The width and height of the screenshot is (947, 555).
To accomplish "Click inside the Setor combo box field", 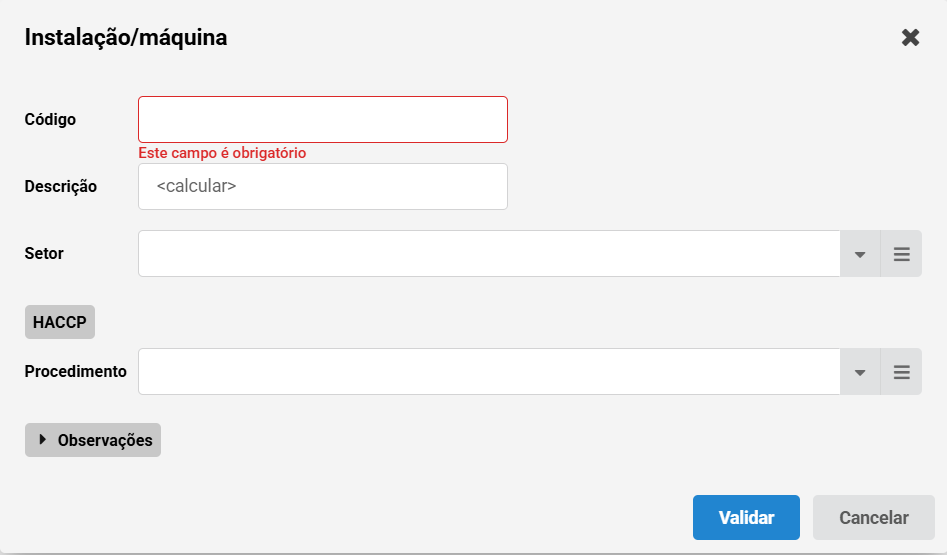I will click(x=489, y=254).
